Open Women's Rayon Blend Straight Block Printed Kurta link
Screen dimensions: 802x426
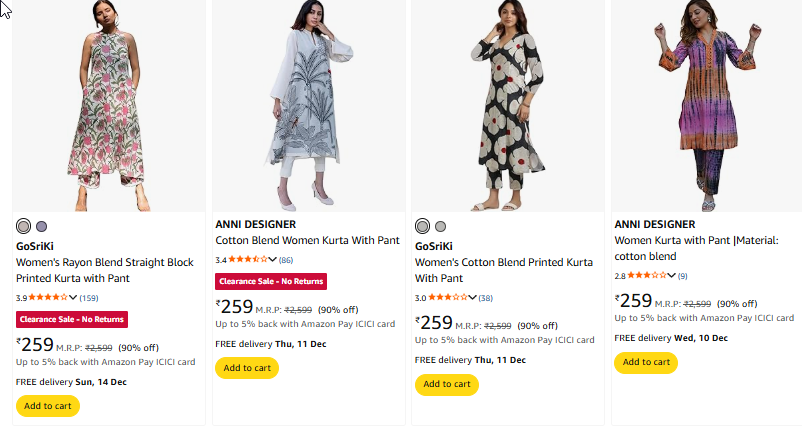[x=104, y=270]
